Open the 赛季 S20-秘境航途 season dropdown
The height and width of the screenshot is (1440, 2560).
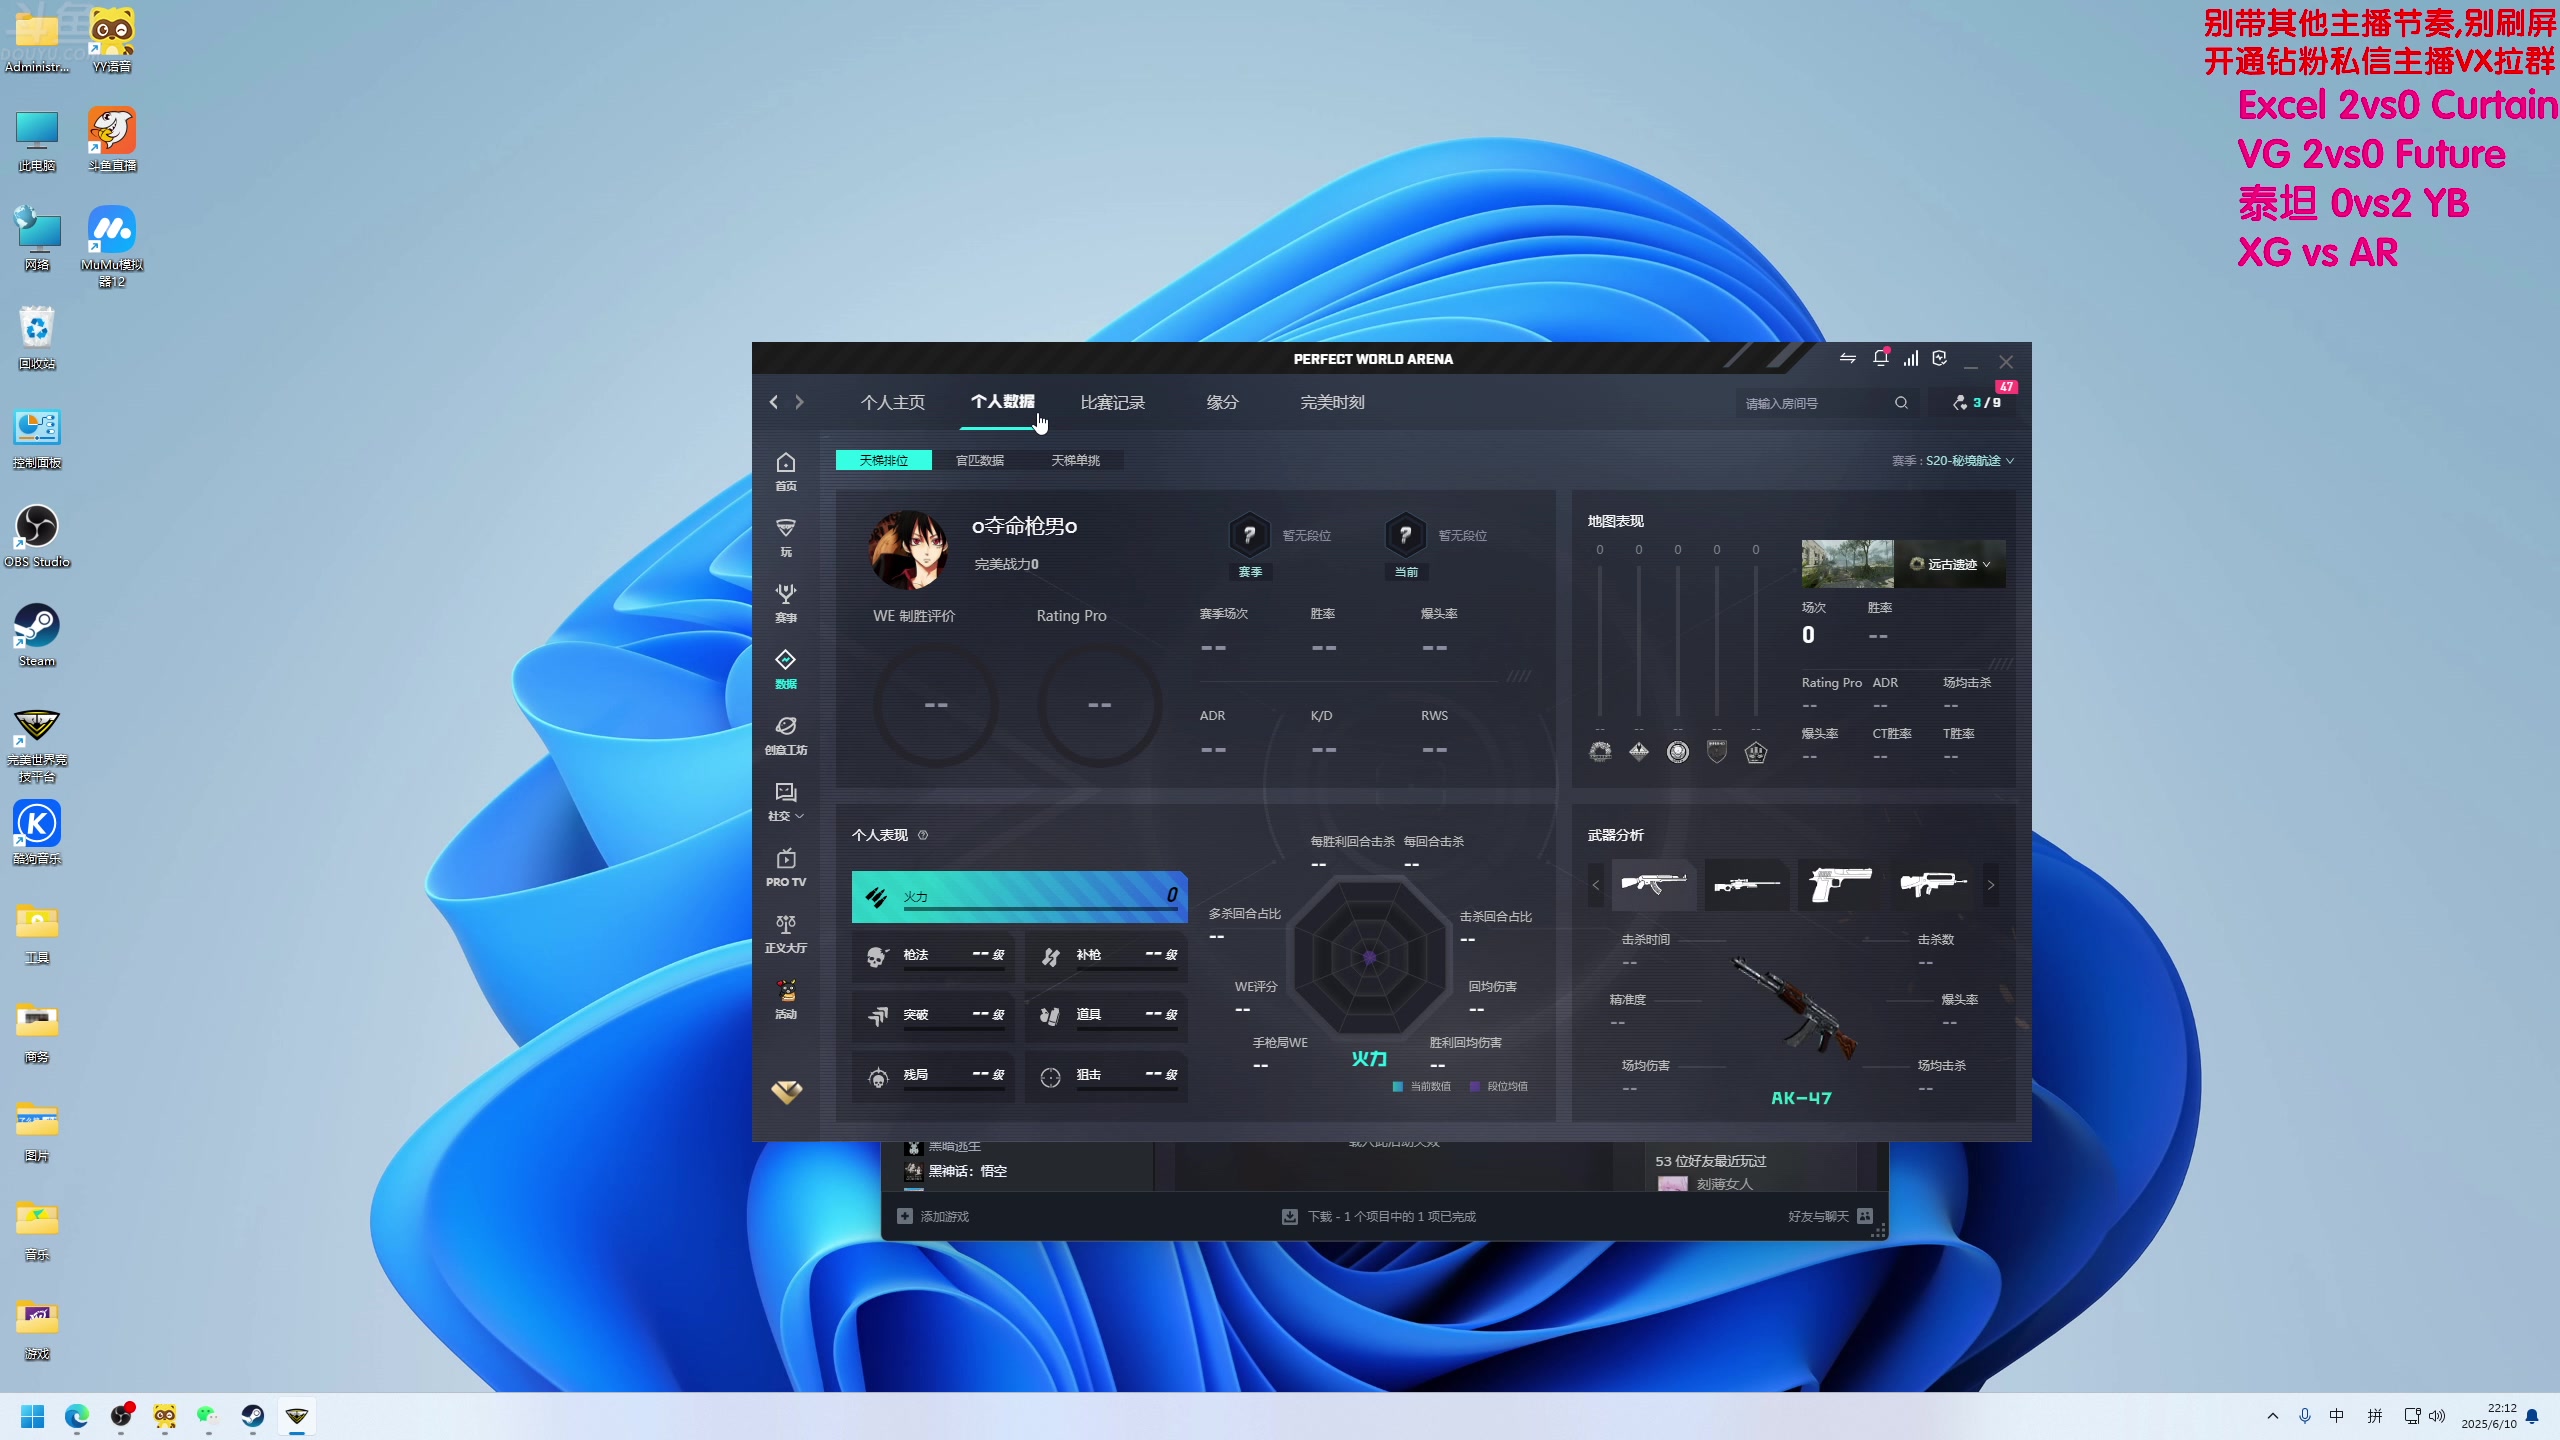1953,461
